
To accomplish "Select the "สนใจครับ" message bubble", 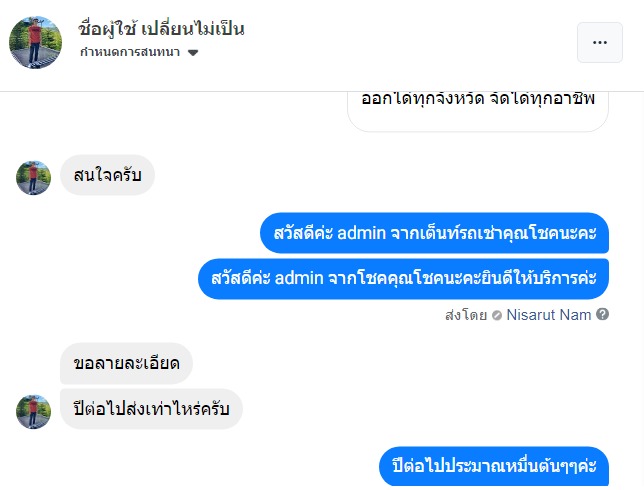I will coord(107,177).
